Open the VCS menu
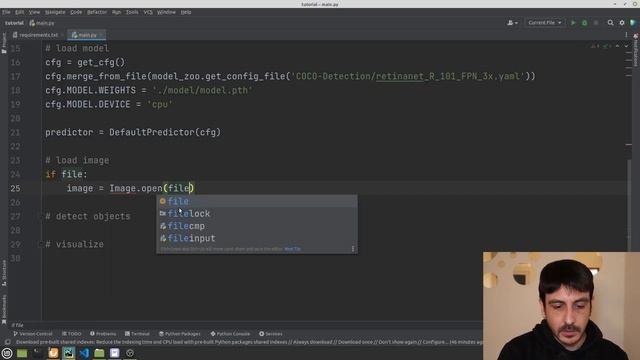Image resolution: width=640 pixels, height=360 pixels. tap(148, 12)
